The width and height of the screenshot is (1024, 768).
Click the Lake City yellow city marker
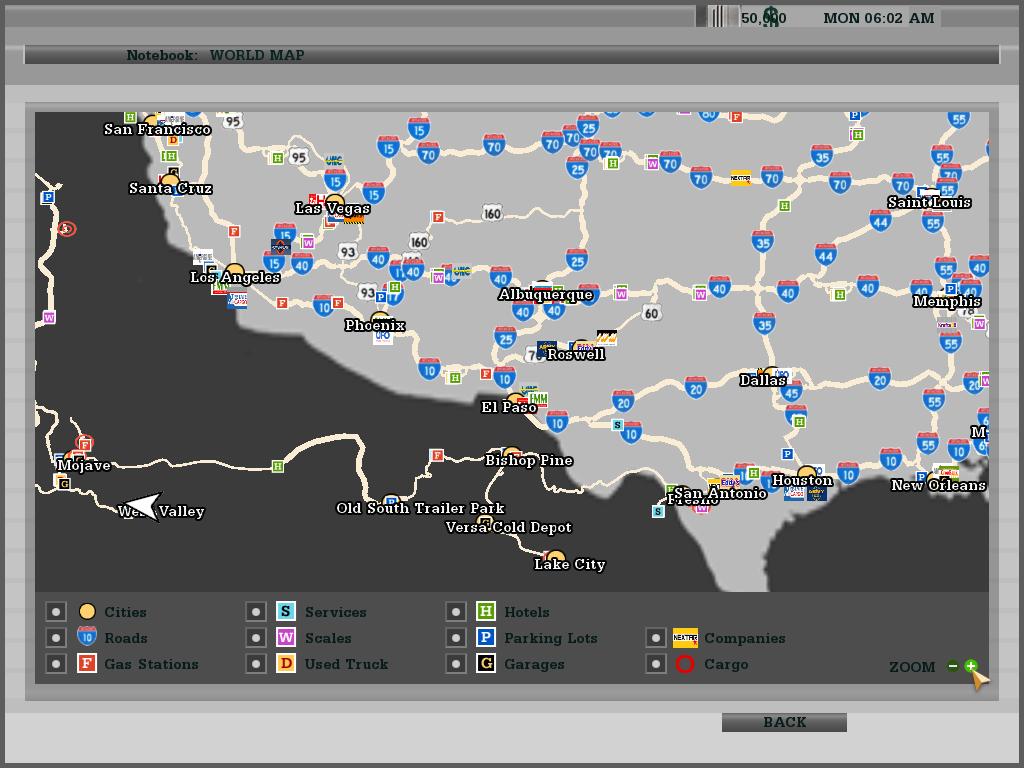[556, 557]
